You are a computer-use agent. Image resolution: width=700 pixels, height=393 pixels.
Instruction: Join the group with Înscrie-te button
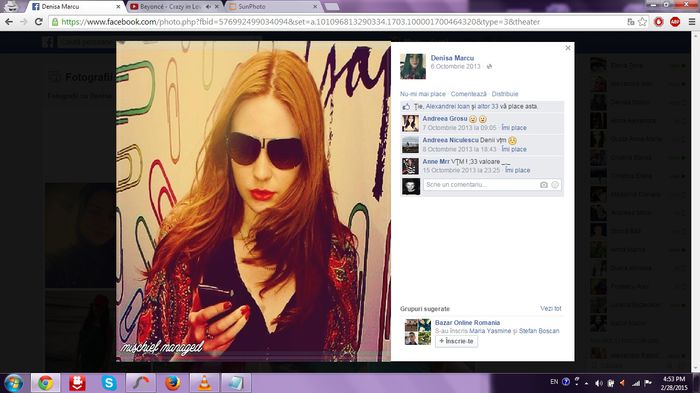click(456, 341)
